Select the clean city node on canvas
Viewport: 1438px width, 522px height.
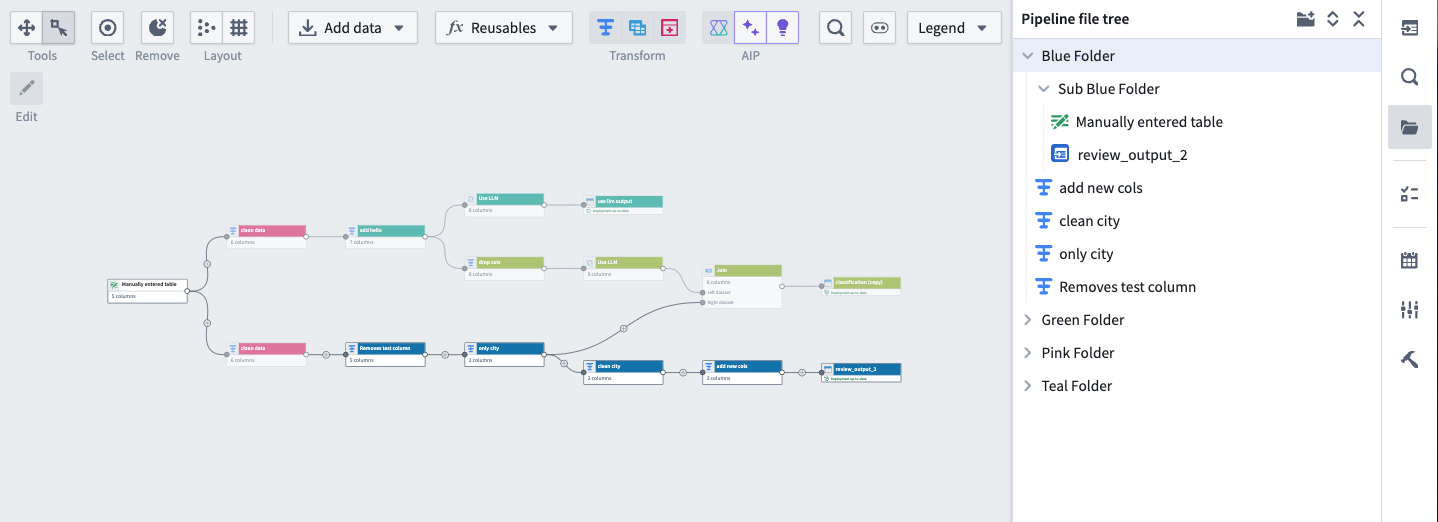click(623, 372)
